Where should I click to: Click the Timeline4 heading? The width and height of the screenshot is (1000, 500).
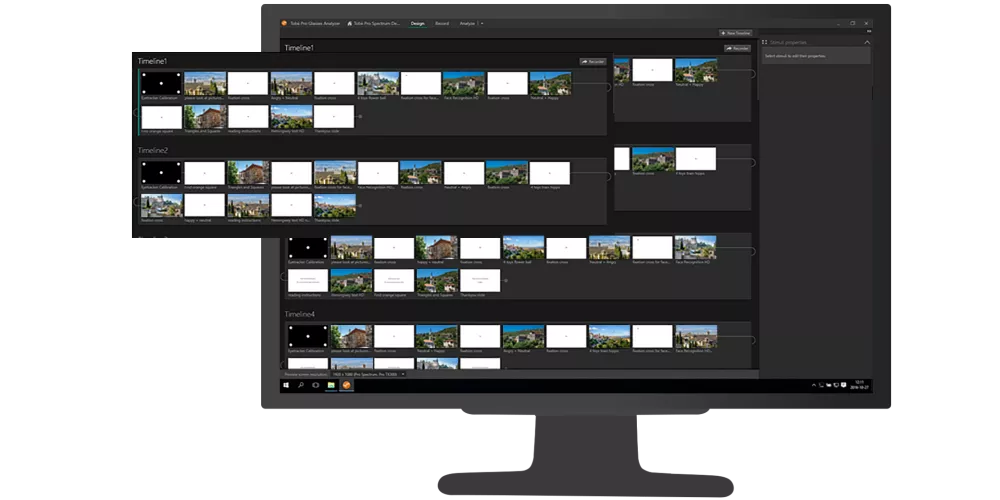[300, 314]
